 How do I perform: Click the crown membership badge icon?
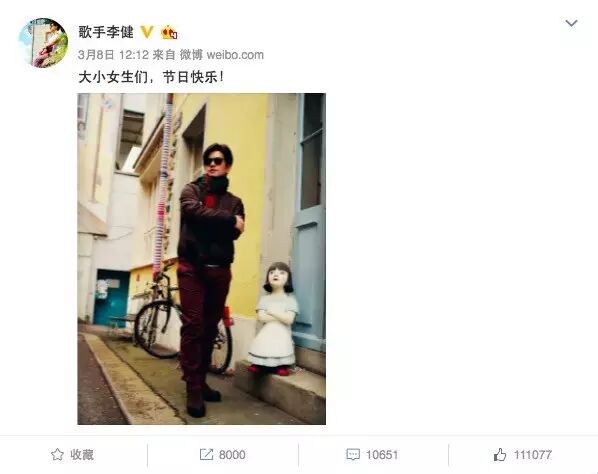169,32
